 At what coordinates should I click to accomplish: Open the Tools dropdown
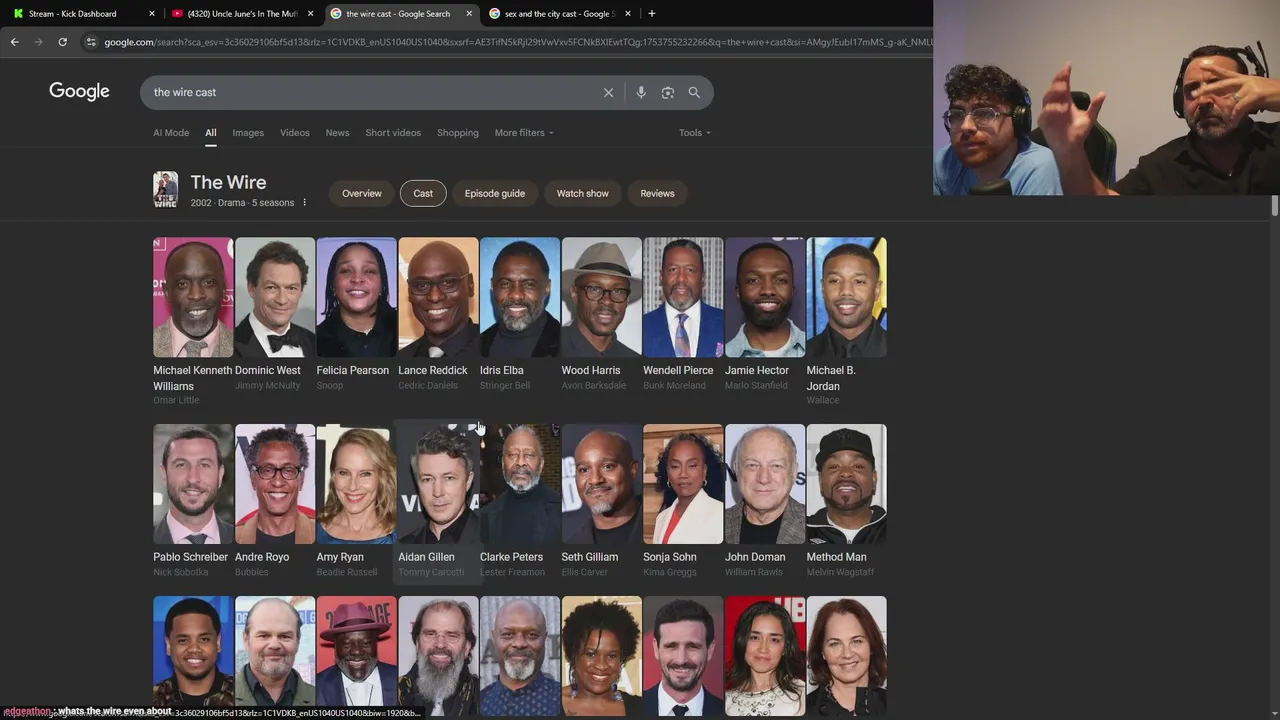(x=695, y=132)
